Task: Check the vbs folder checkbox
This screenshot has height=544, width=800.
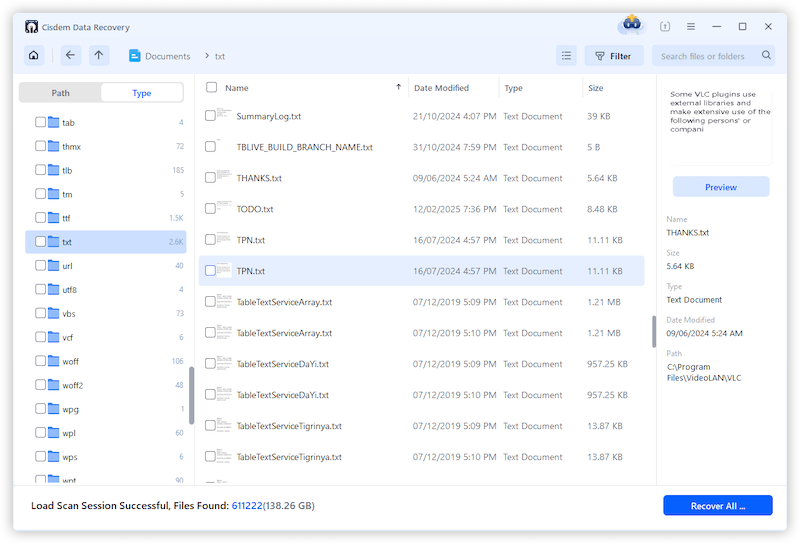Action: (x=40, y=313)
